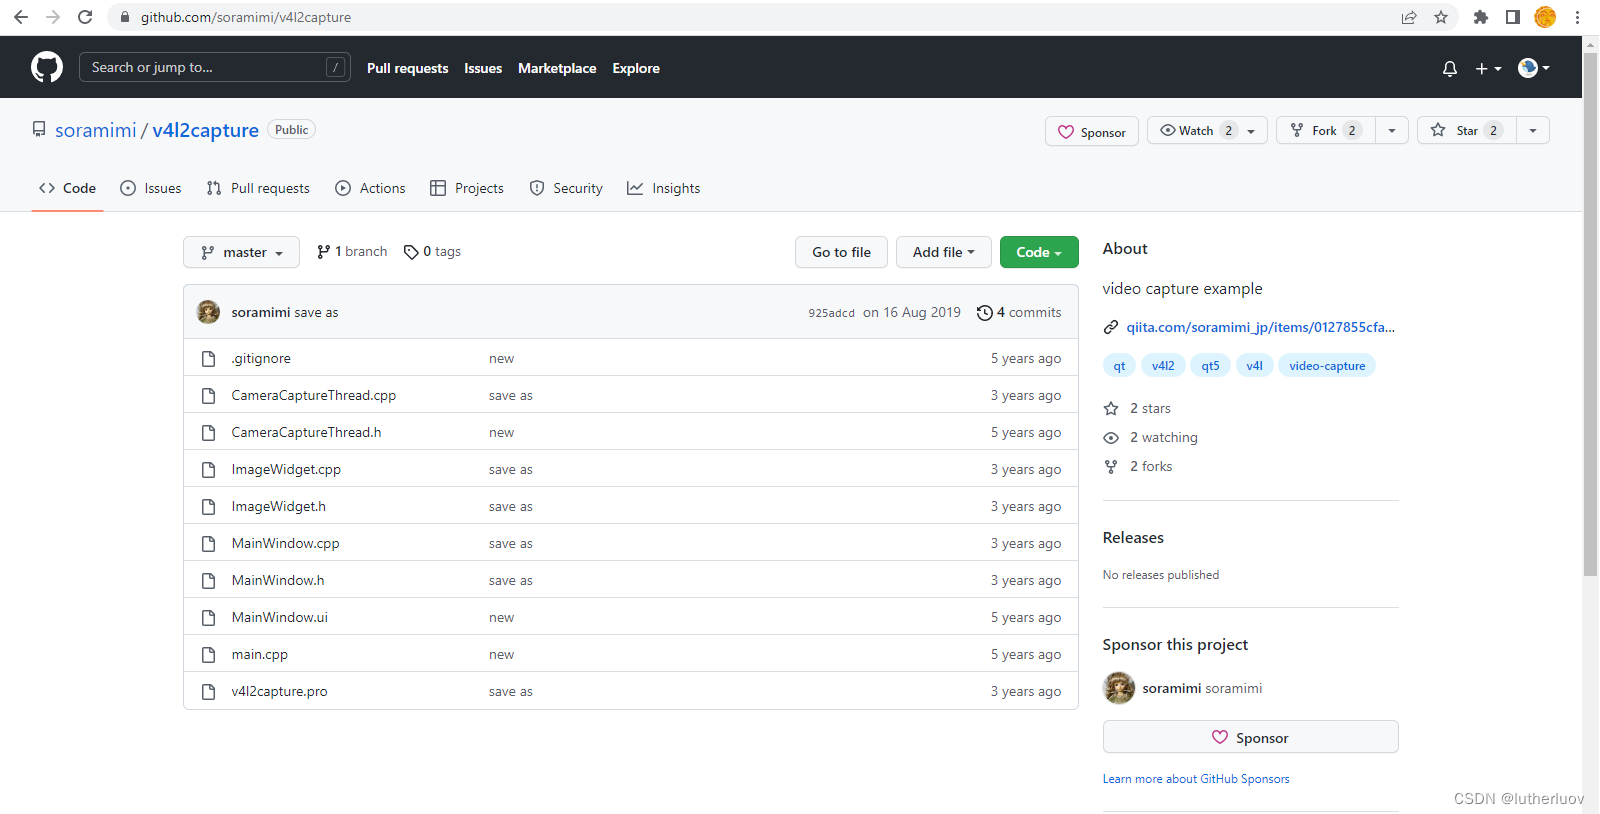Open Chrome's three-dot menu
The image size is (1600, 814).
[1577, 17]
